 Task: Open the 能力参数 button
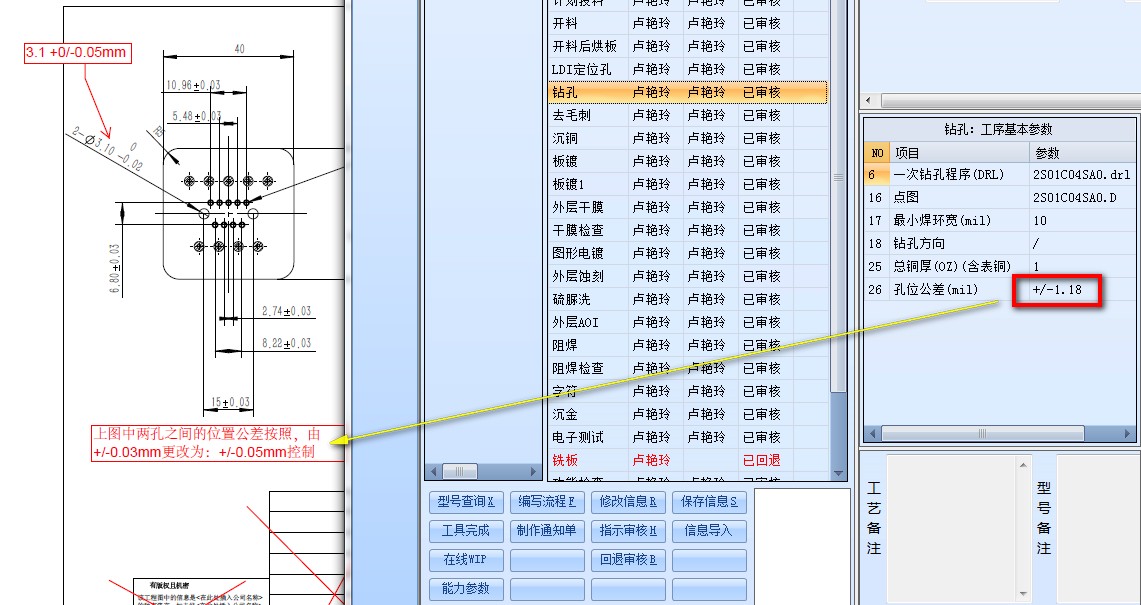click(466, 589)
